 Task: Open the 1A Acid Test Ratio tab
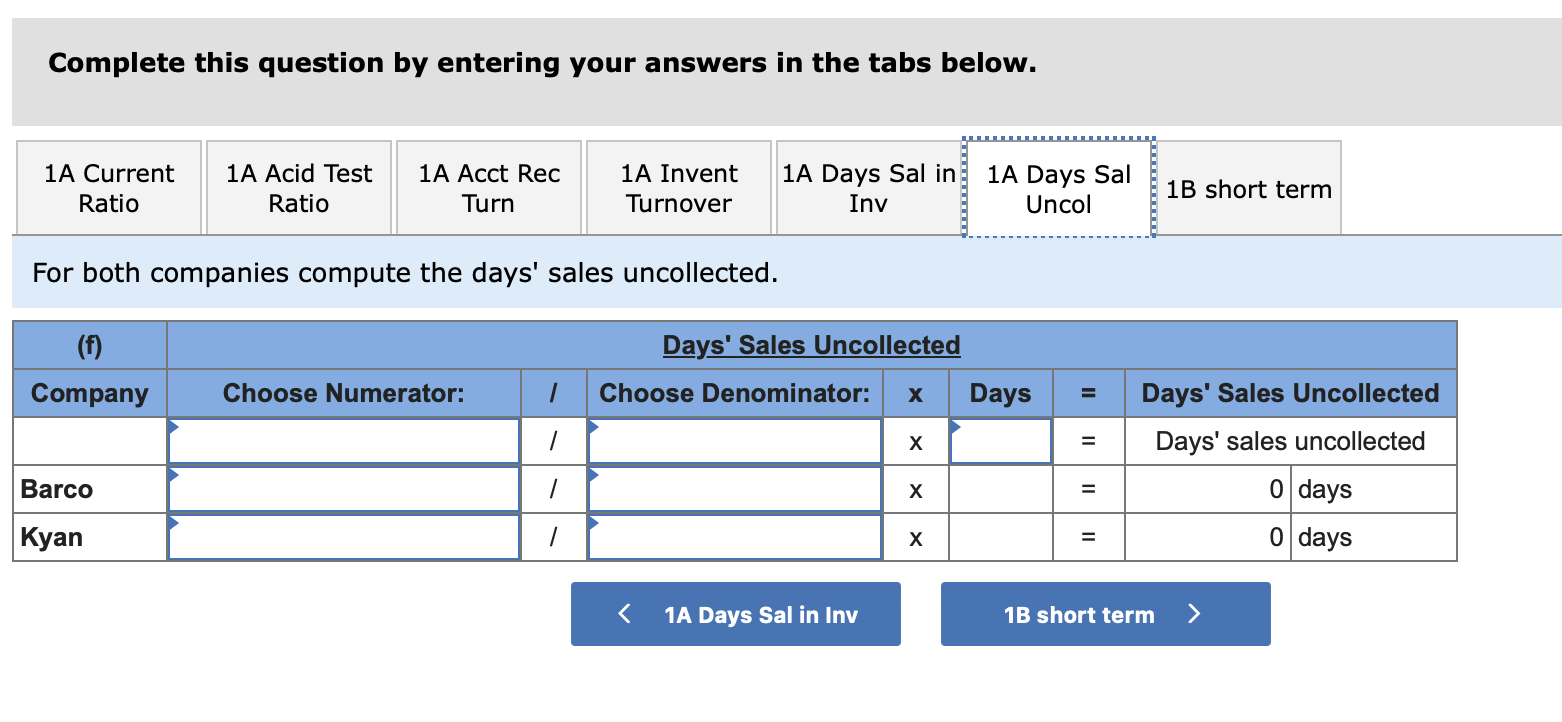(x=298, y=187)
